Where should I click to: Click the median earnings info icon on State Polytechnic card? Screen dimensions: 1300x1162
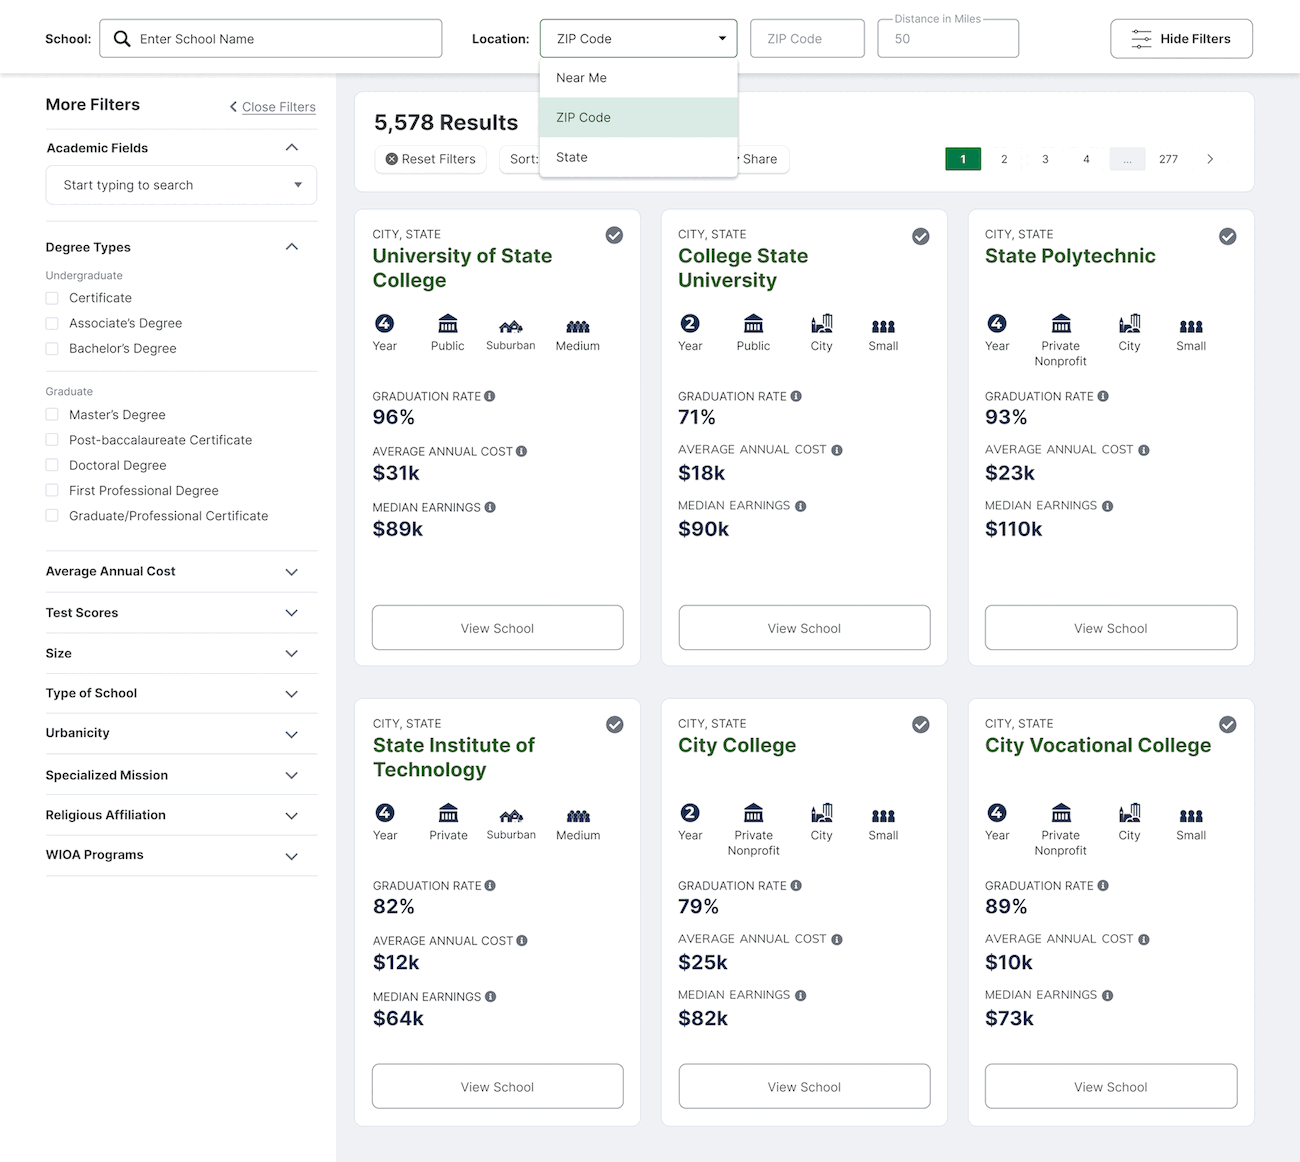click(x=1107, y=506)
